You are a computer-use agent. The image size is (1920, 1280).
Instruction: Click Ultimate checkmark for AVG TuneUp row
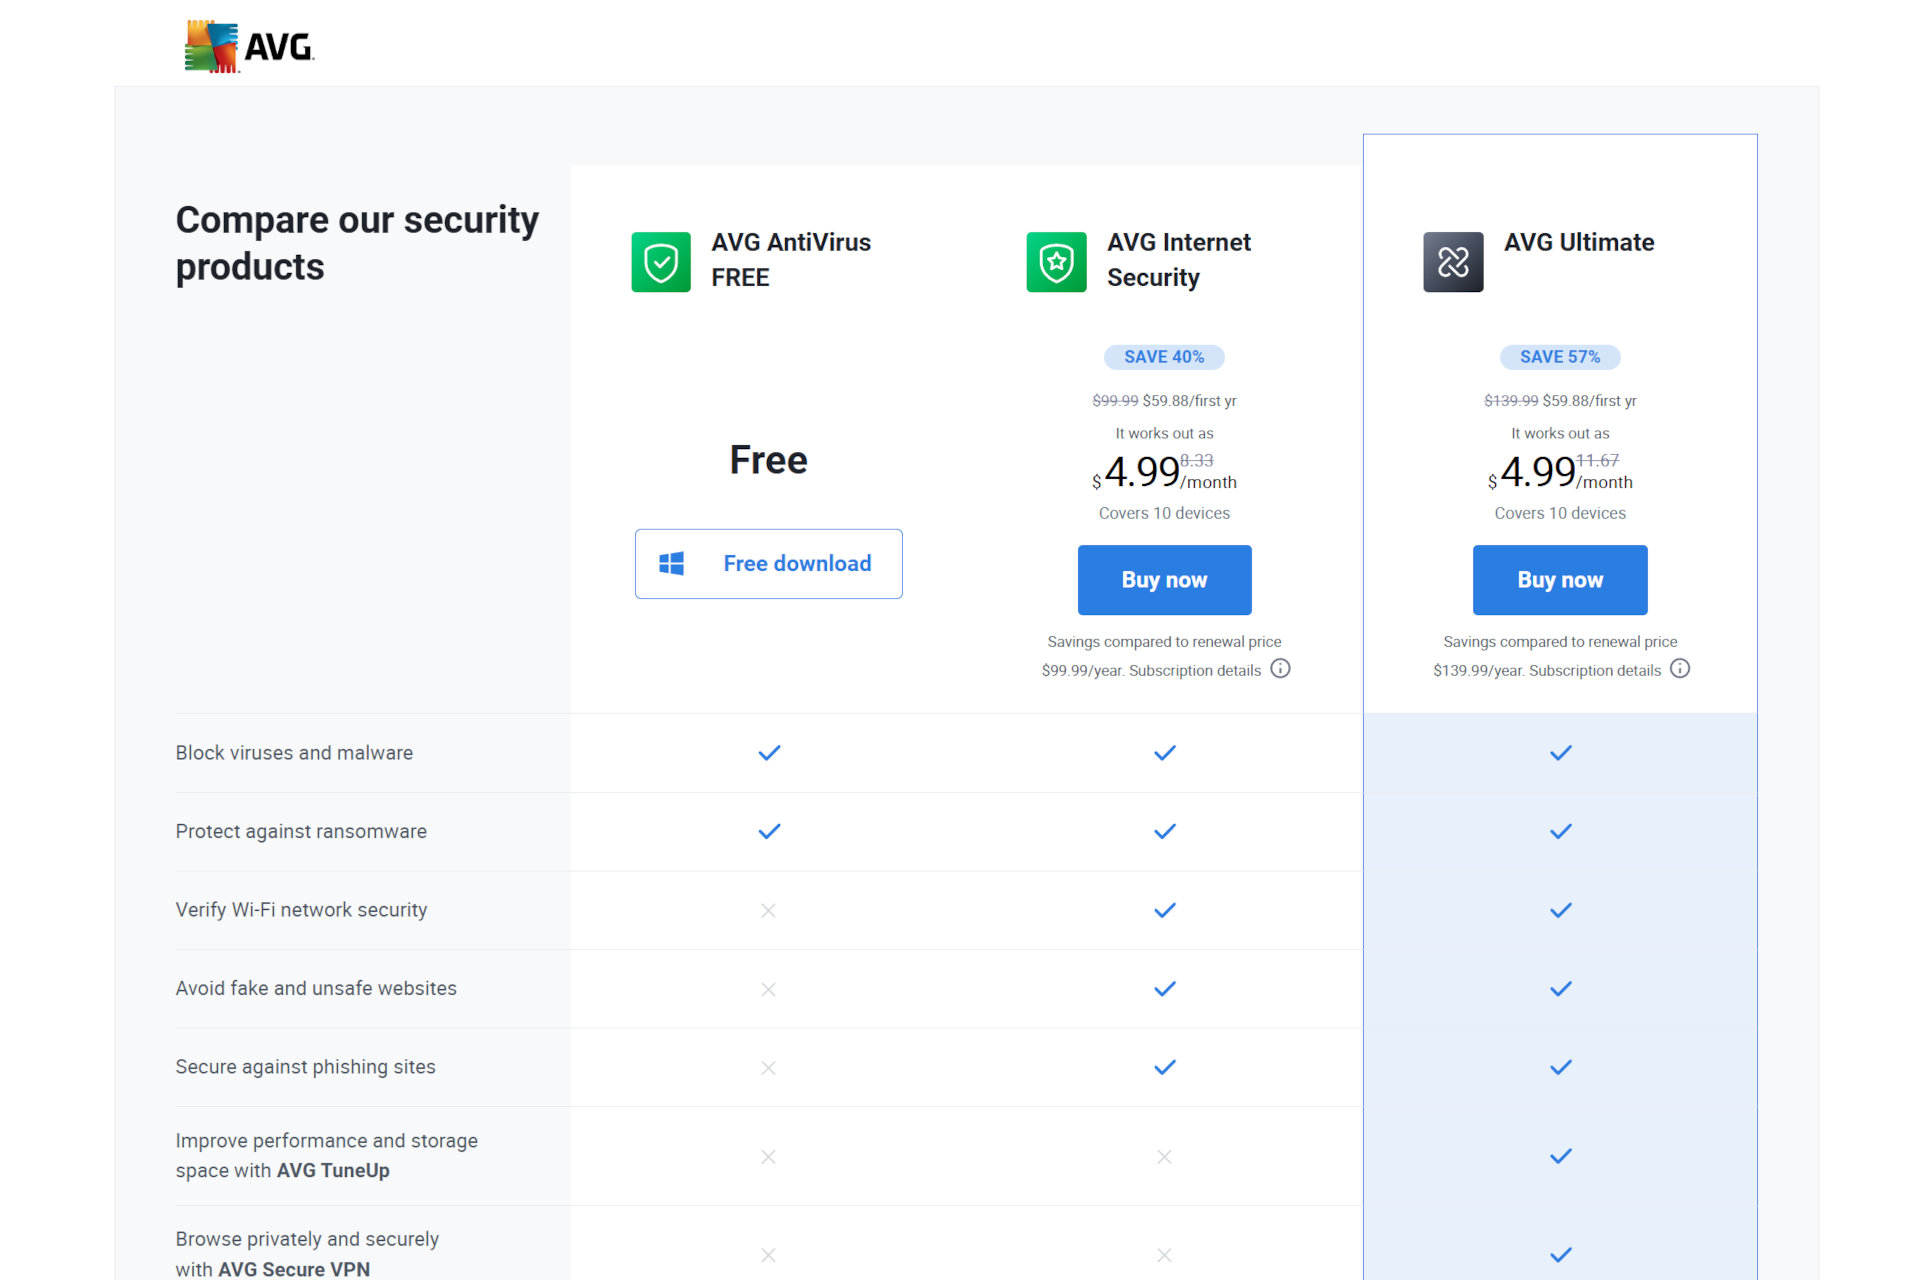pyautogui.click(x=1561, y=1156)
